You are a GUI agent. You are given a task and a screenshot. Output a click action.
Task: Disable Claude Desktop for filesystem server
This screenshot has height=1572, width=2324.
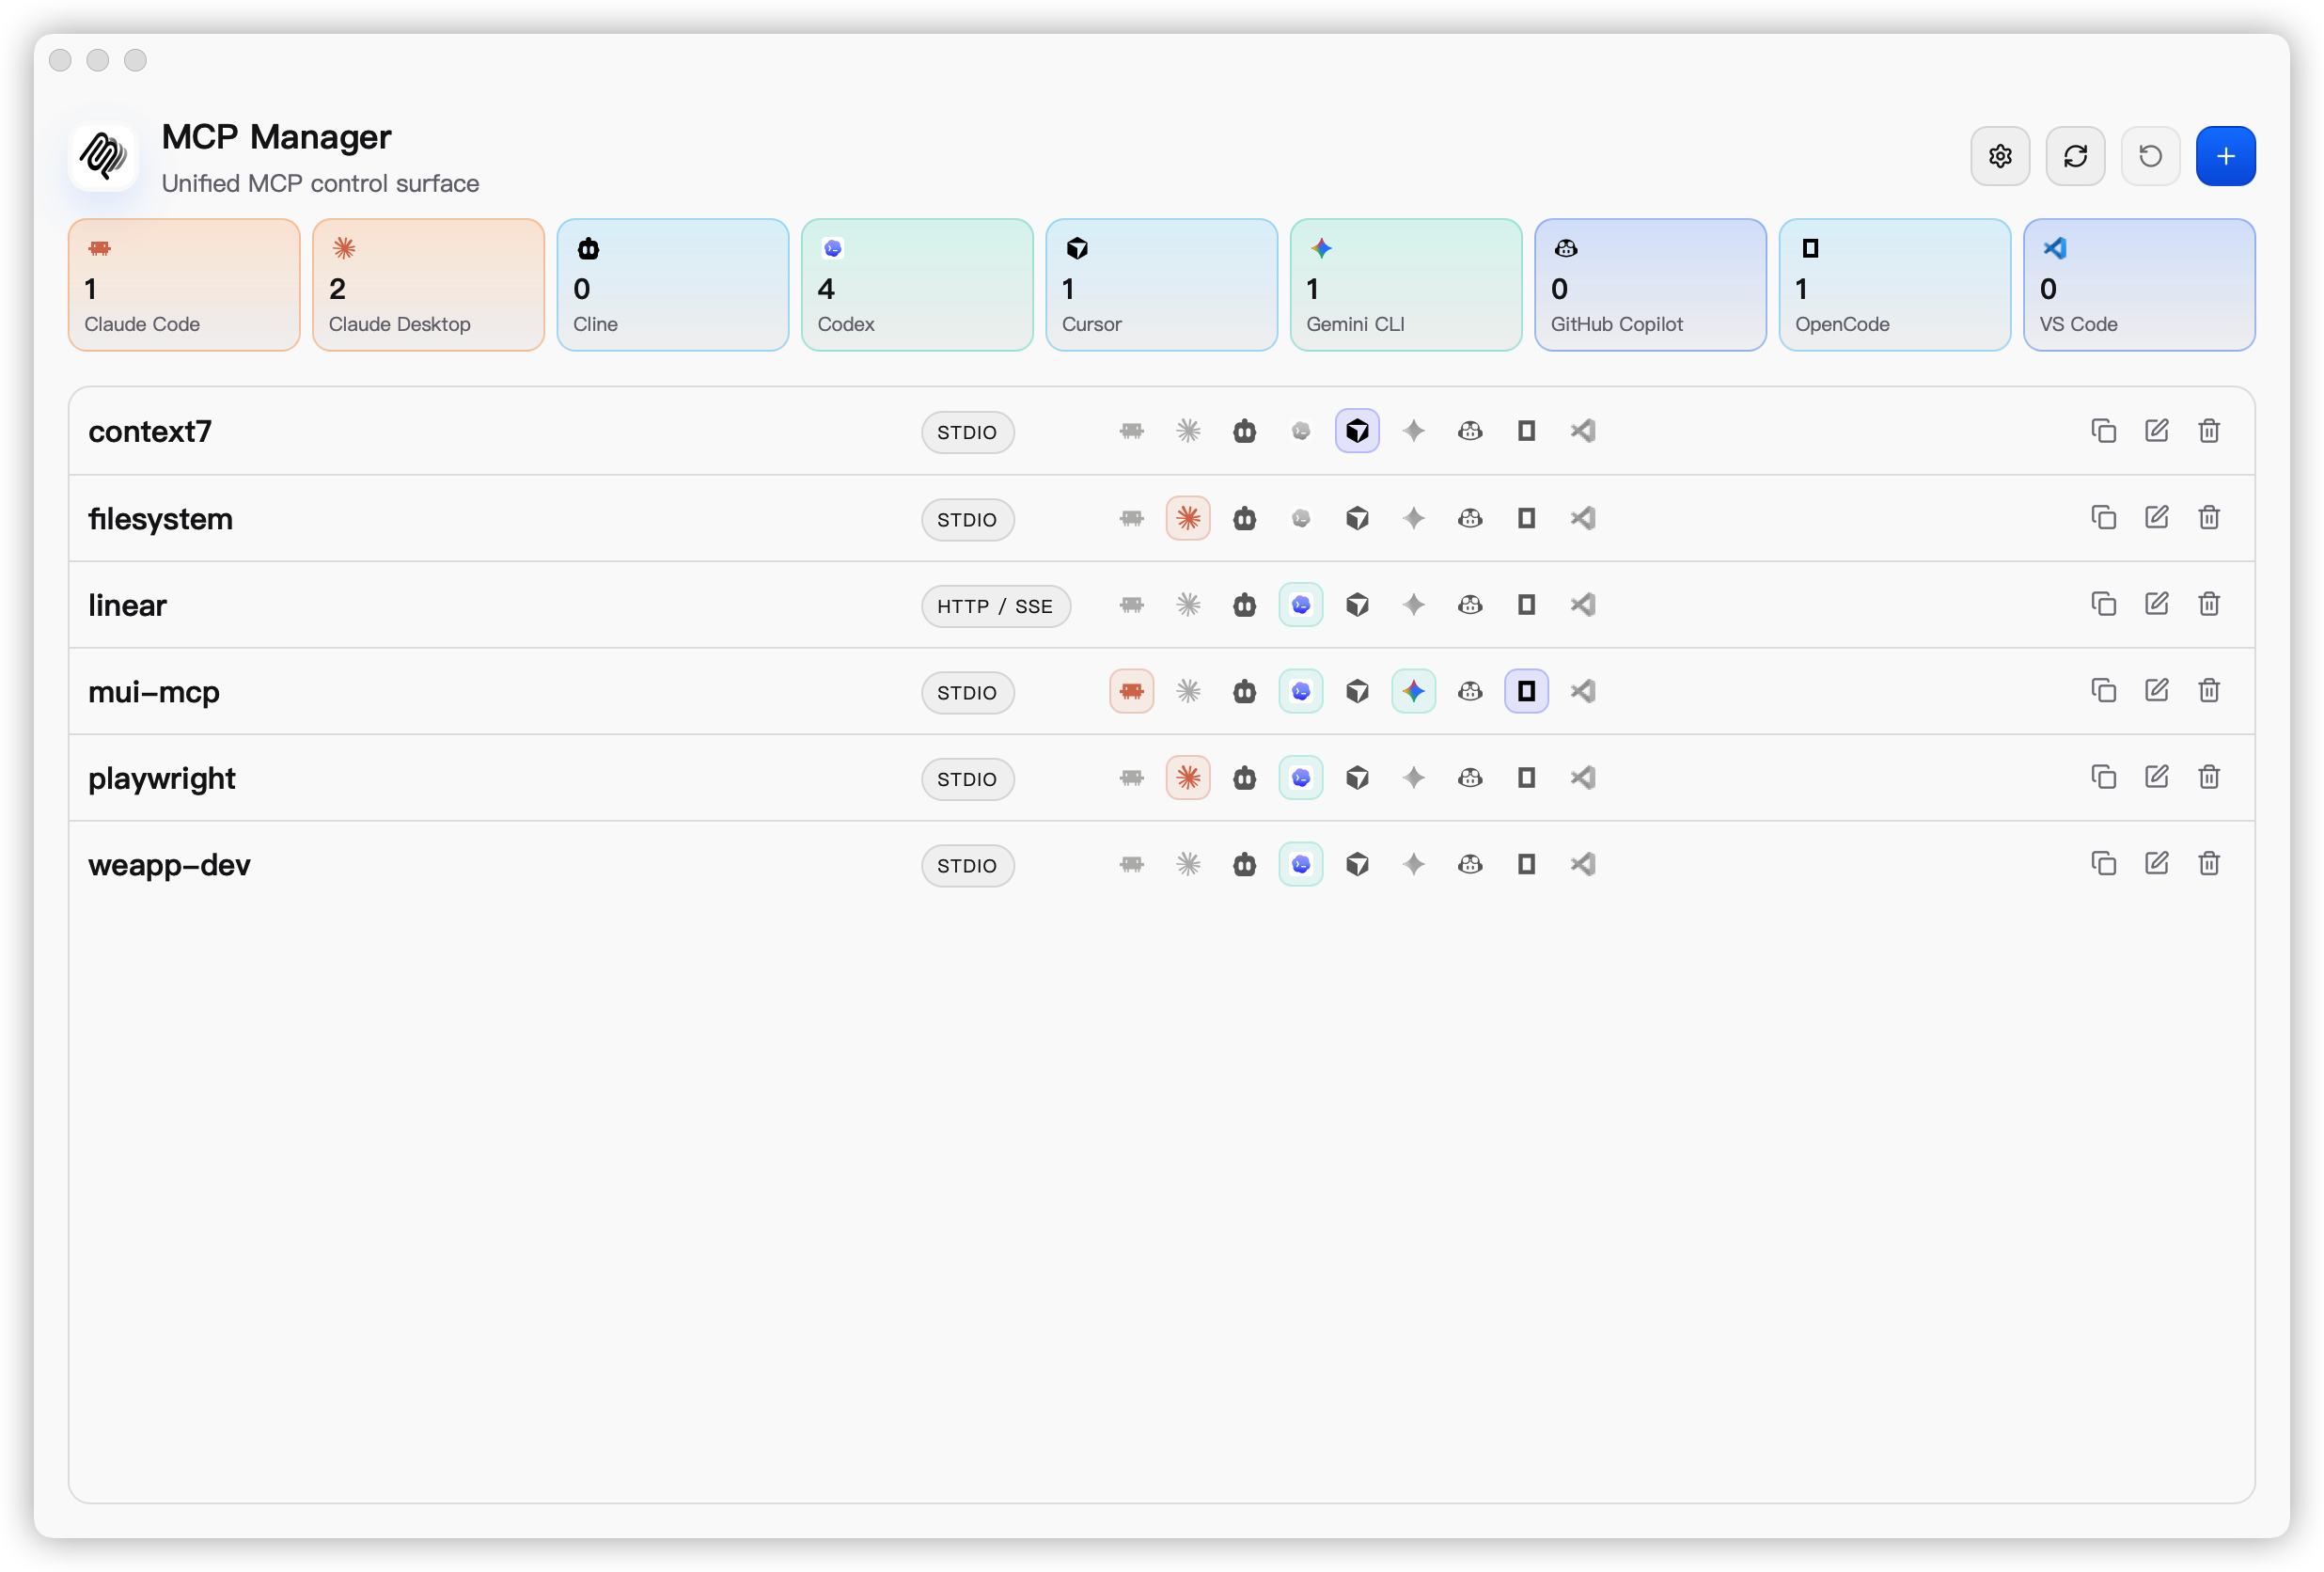click(1188, 518)
